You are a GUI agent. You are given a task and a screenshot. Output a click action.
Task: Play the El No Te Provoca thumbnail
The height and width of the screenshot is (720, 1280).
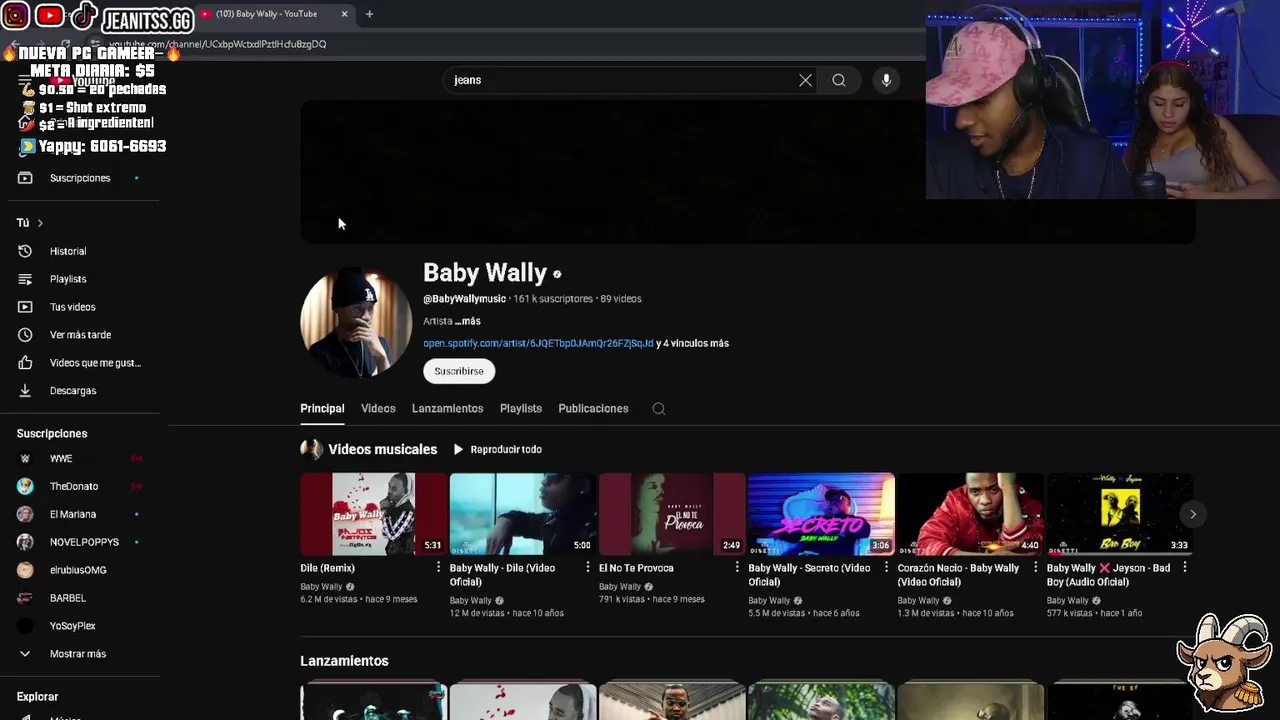point(672,514)
